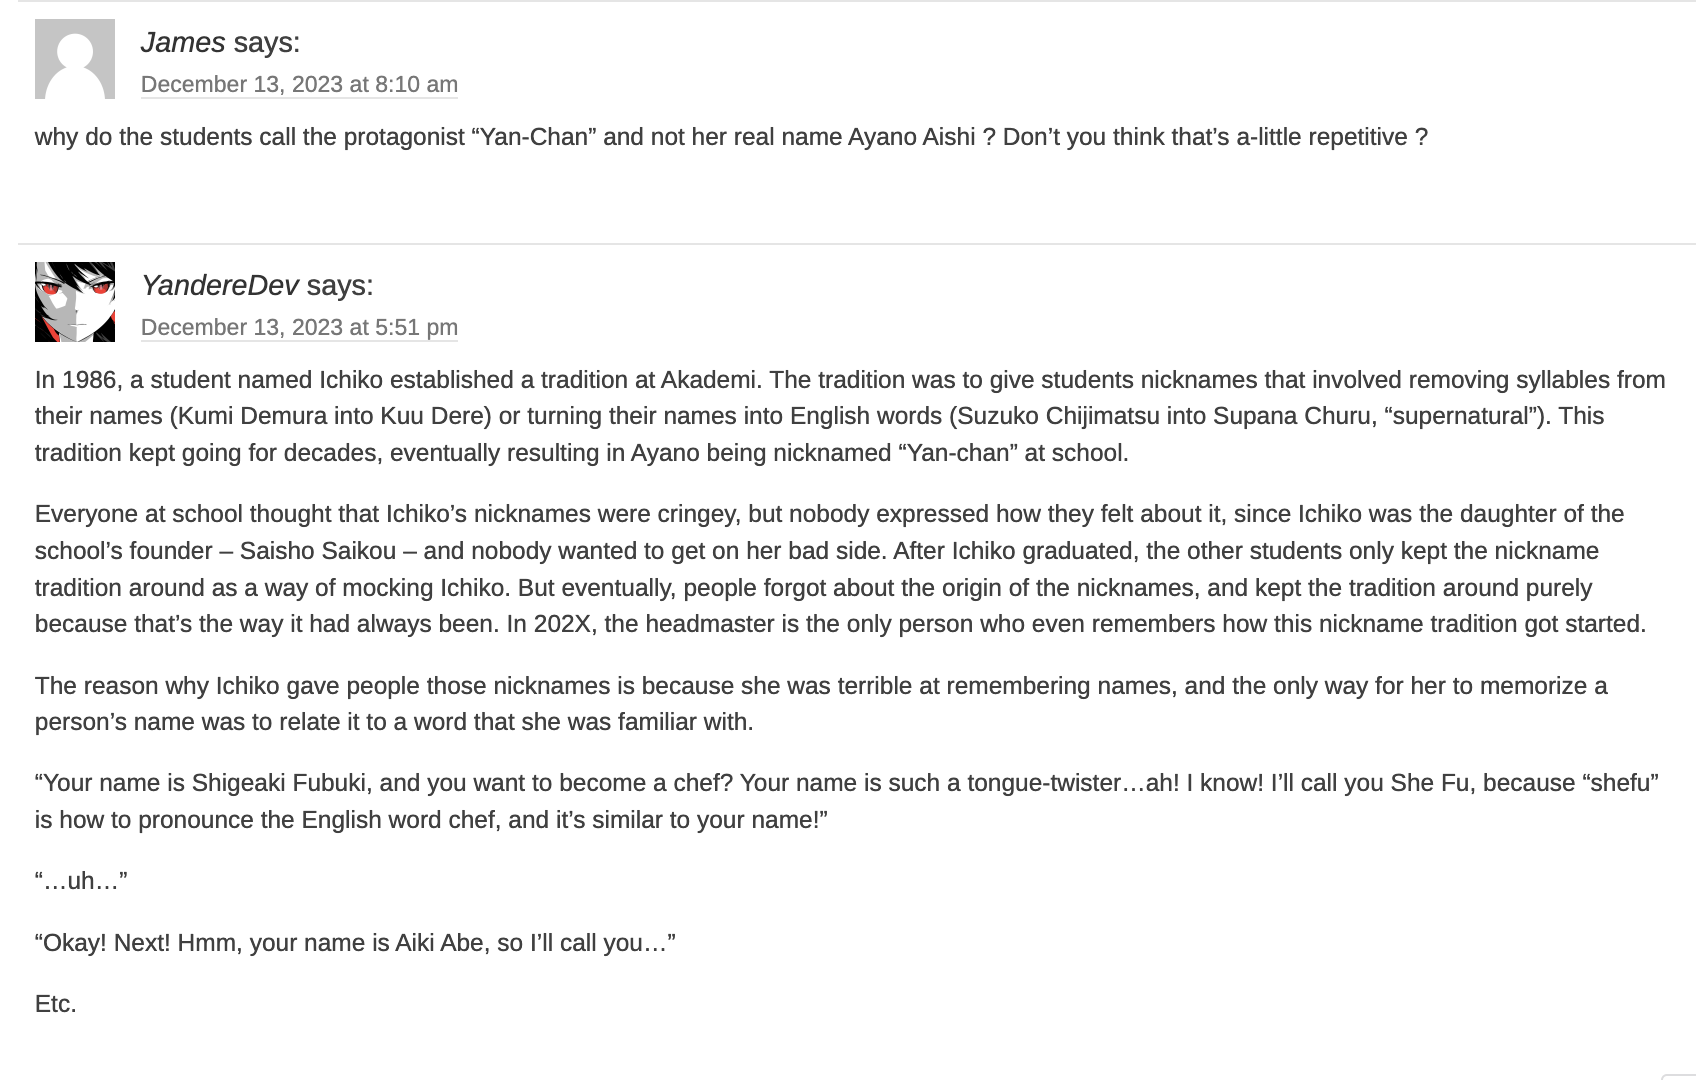Click the paragraph starting "Everyone at school thought"
This screenshot has width=1696, height=1080.
coord(840,569)
